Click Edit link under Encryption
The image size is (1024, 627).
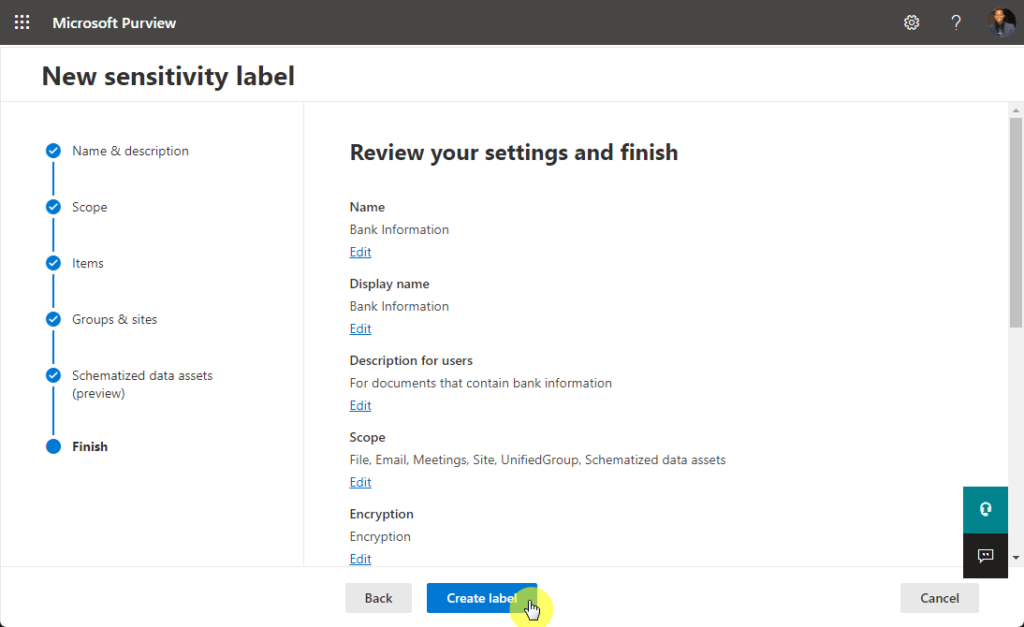pos(360,559)
